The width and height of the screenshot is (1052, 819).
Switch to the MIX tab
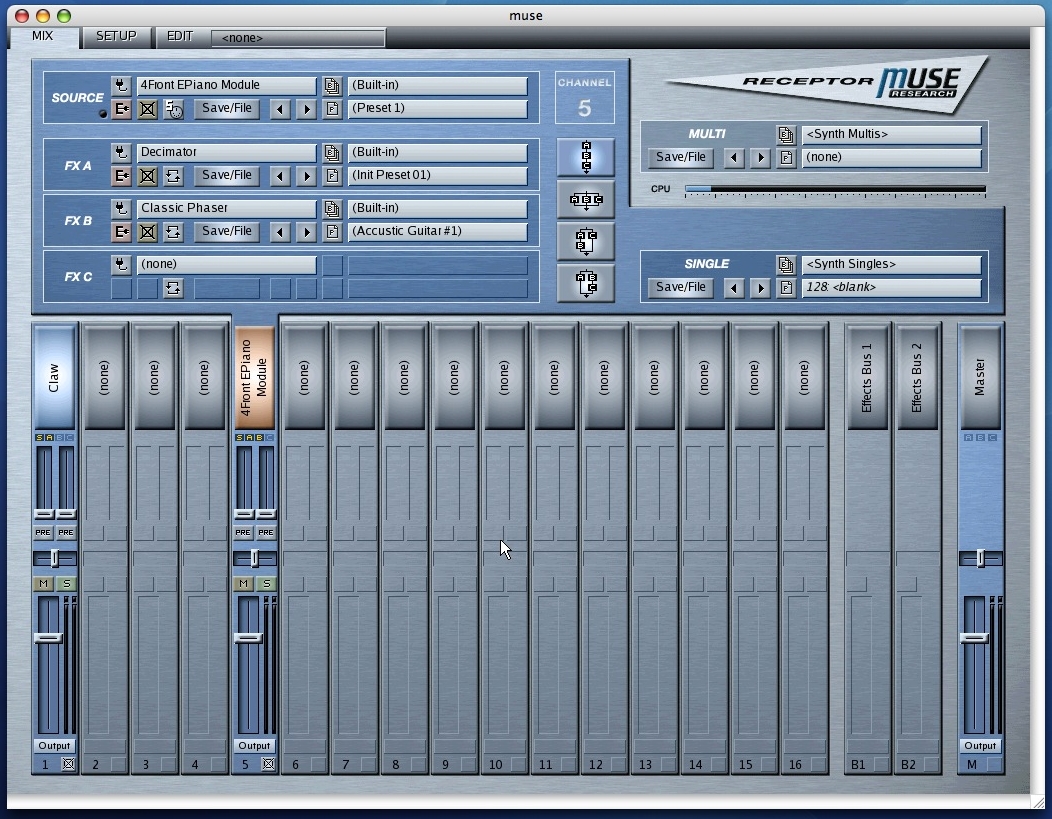(x=43, y=36)
